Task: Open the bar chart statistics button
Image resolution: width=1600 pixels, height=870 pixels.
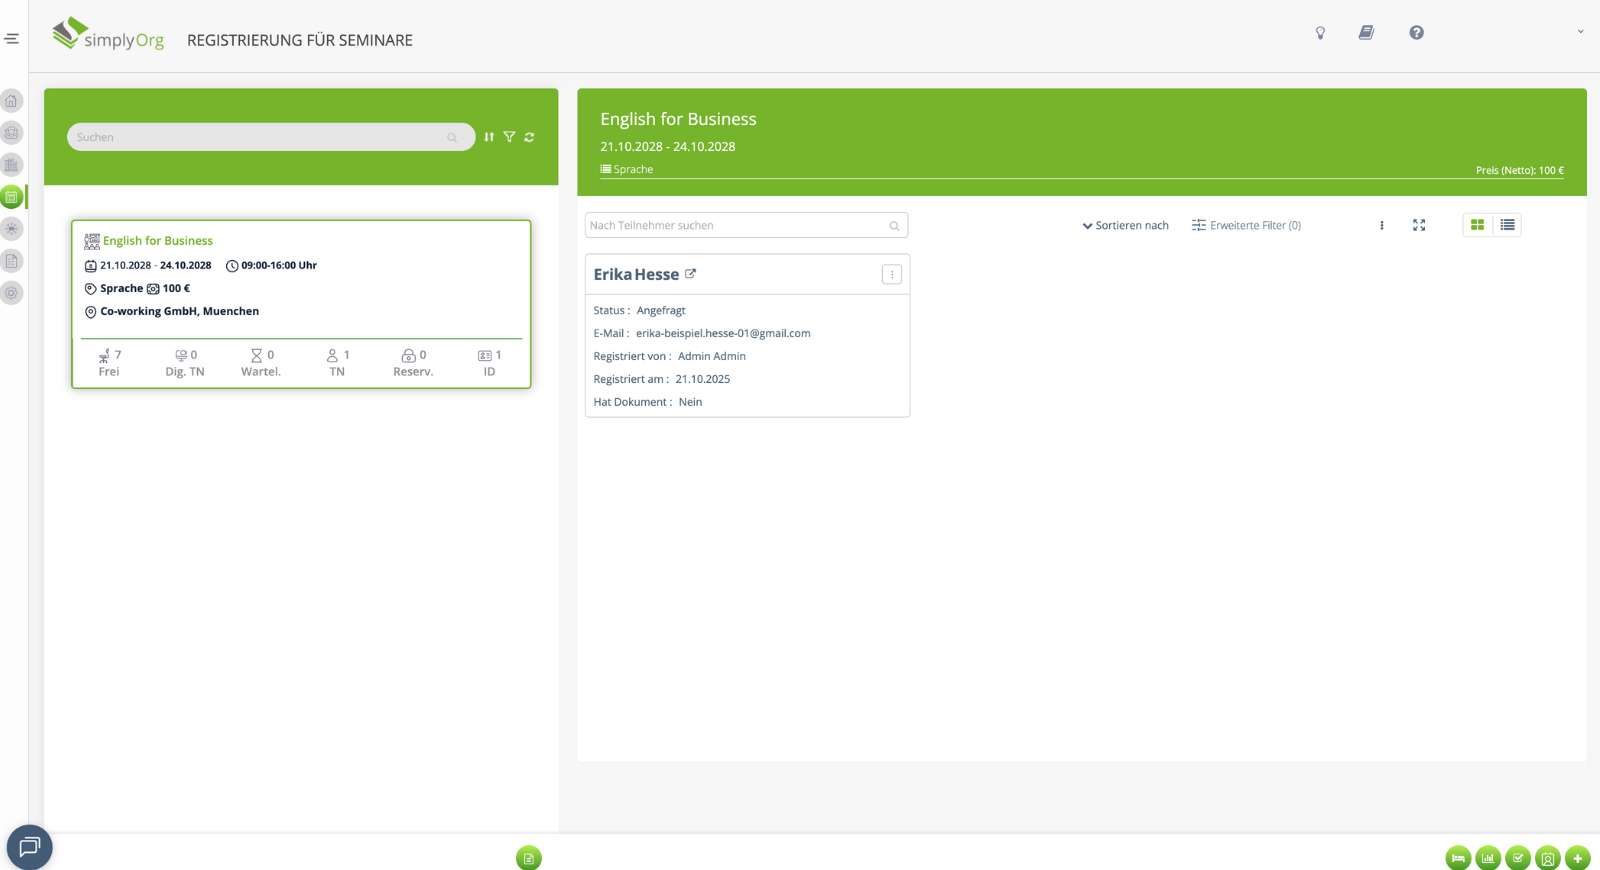Action: pos(1488,858)
